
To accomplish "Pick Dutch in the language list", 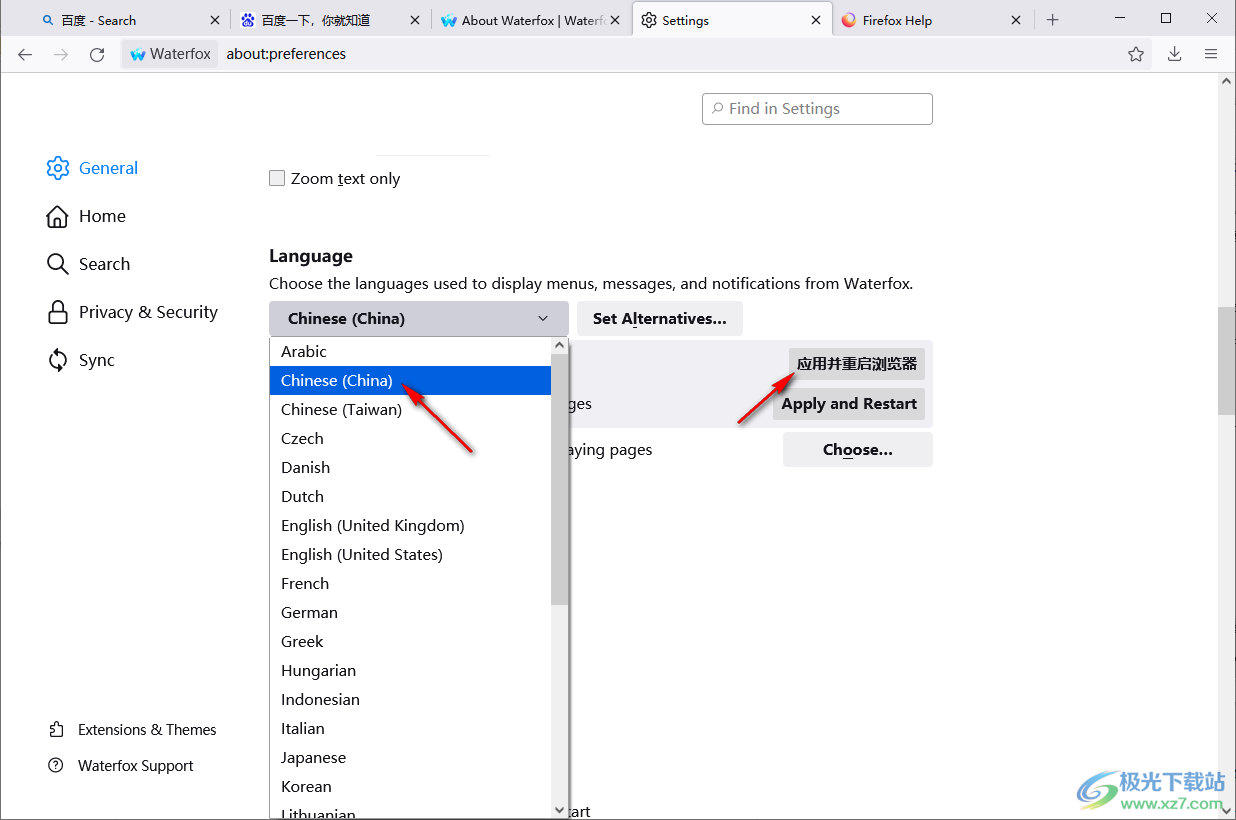I will click(x=410, y=496).
